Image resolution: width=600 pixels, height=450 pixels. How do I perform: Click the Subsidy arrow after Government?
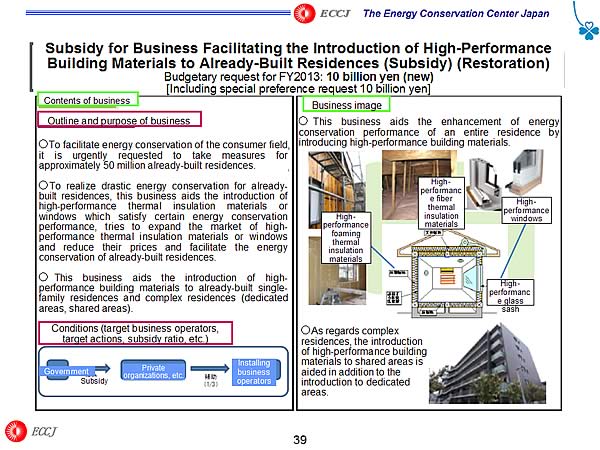[101, 368]
